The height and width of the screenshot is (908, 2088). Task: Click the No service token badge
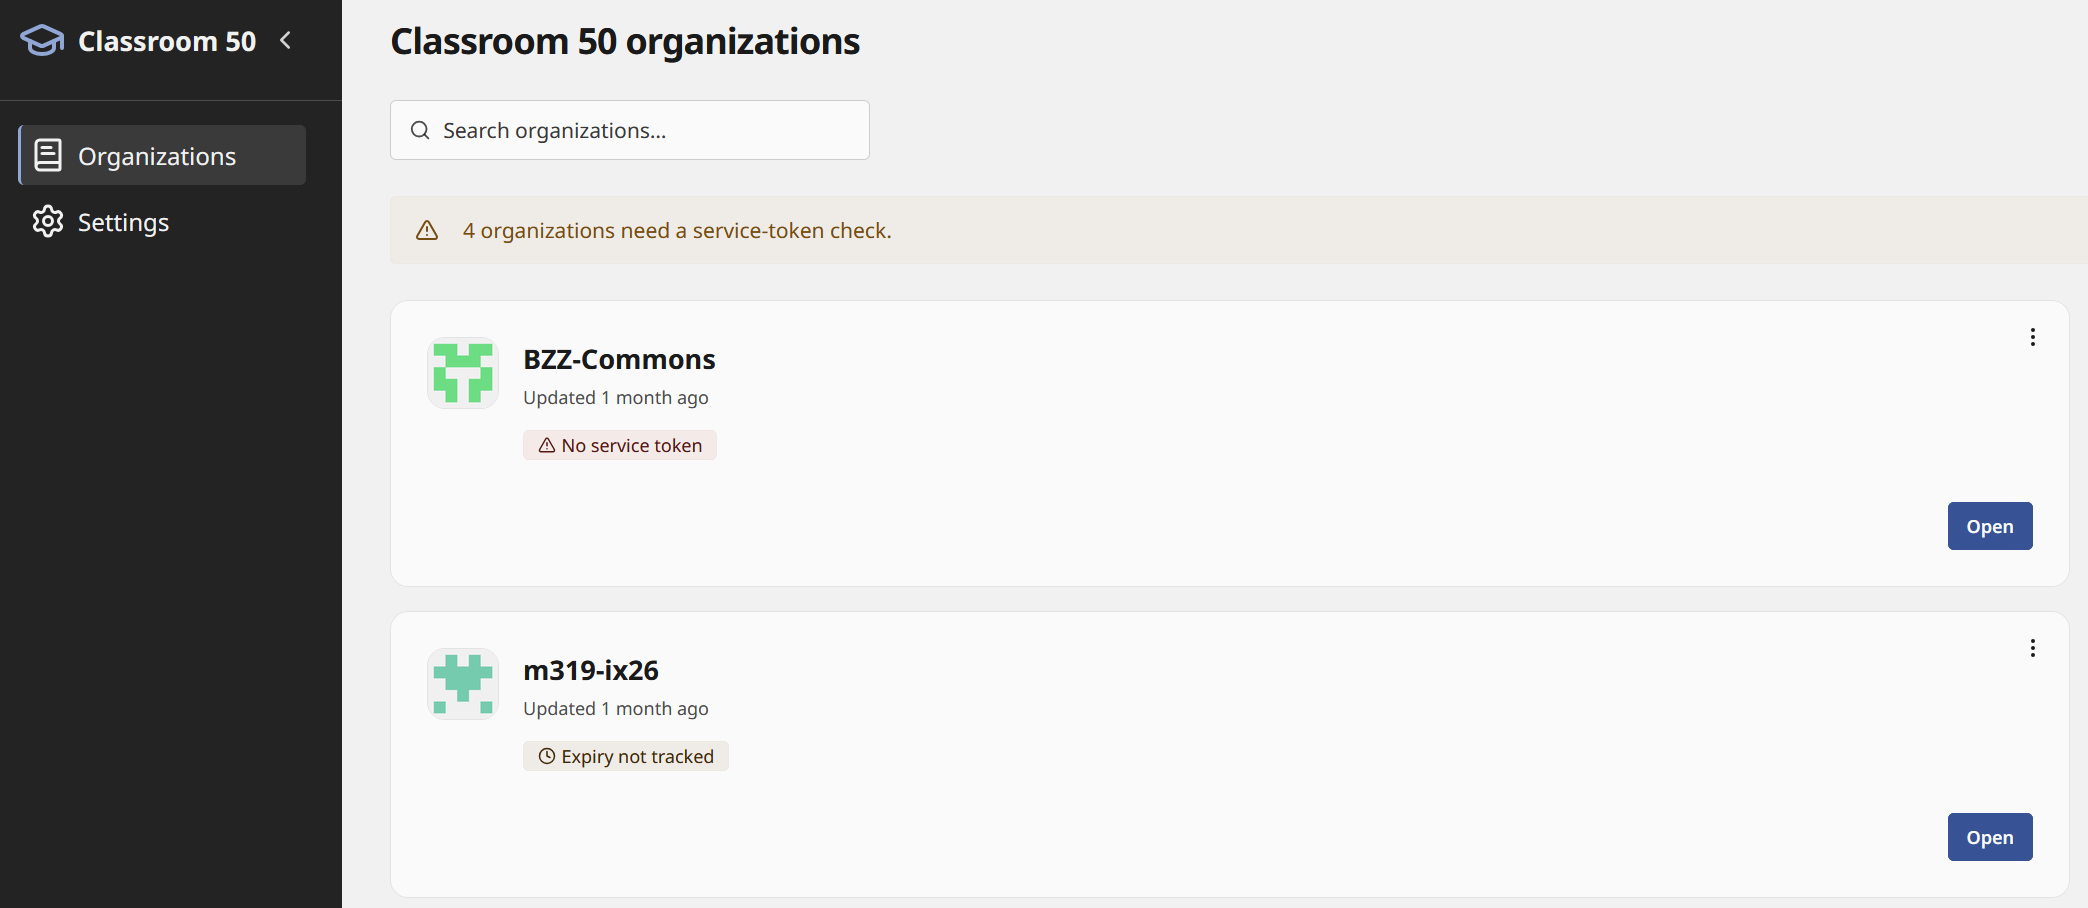point(620,445)
